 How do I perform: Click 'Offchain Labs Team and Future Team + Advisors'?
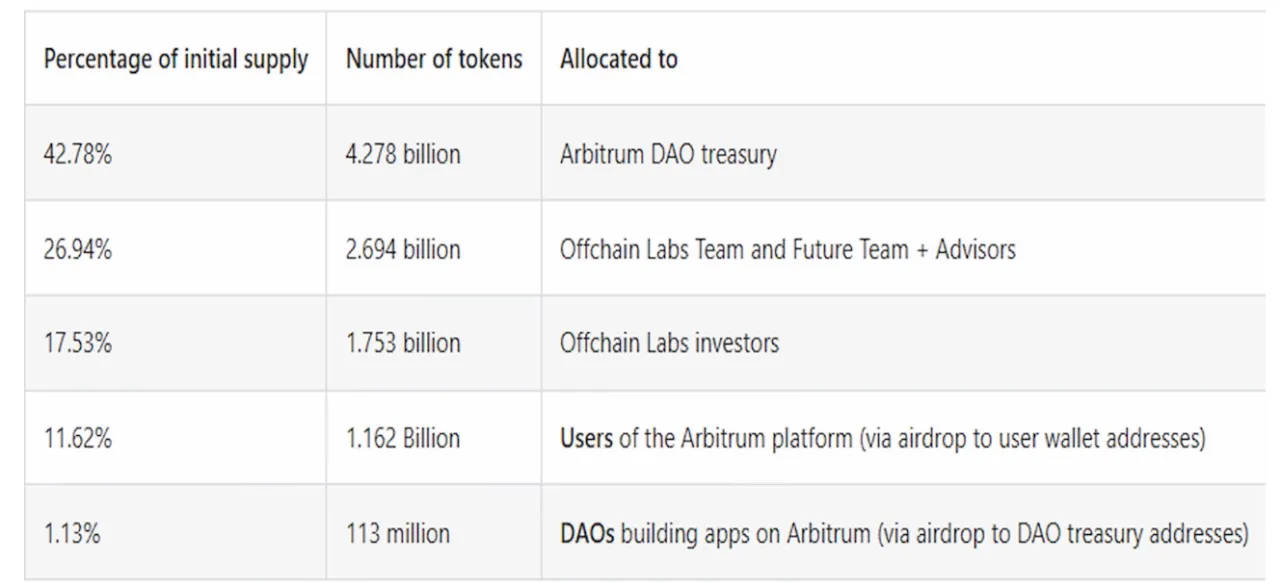788,249
